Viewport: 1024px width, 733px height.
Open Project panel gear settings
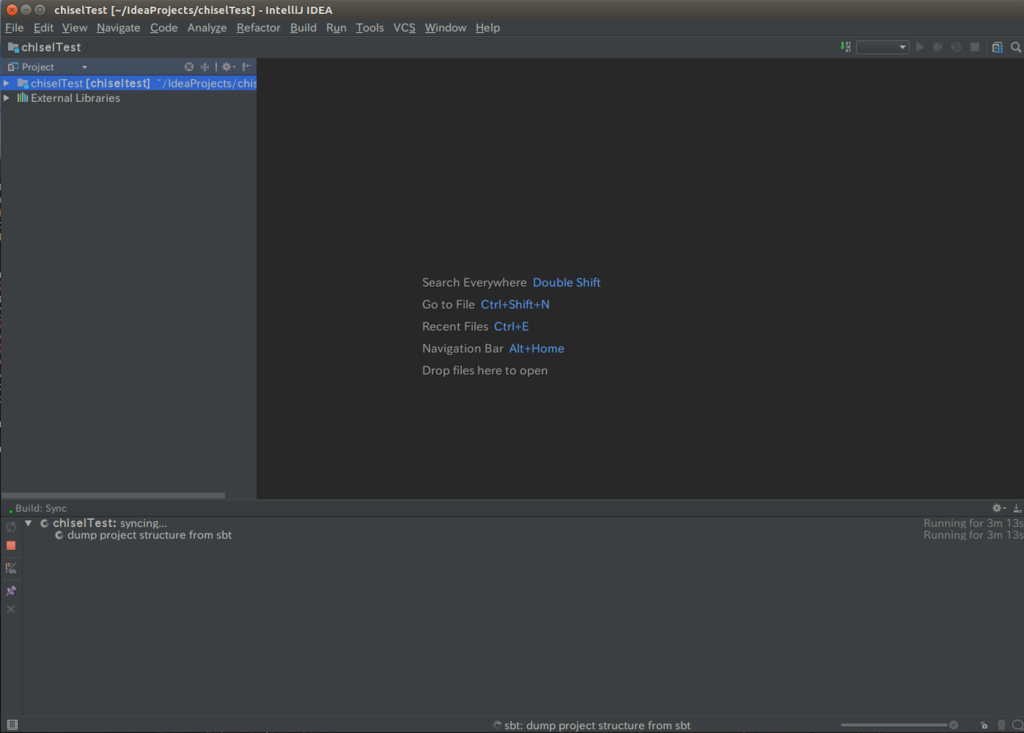click(x=228, y=67)
